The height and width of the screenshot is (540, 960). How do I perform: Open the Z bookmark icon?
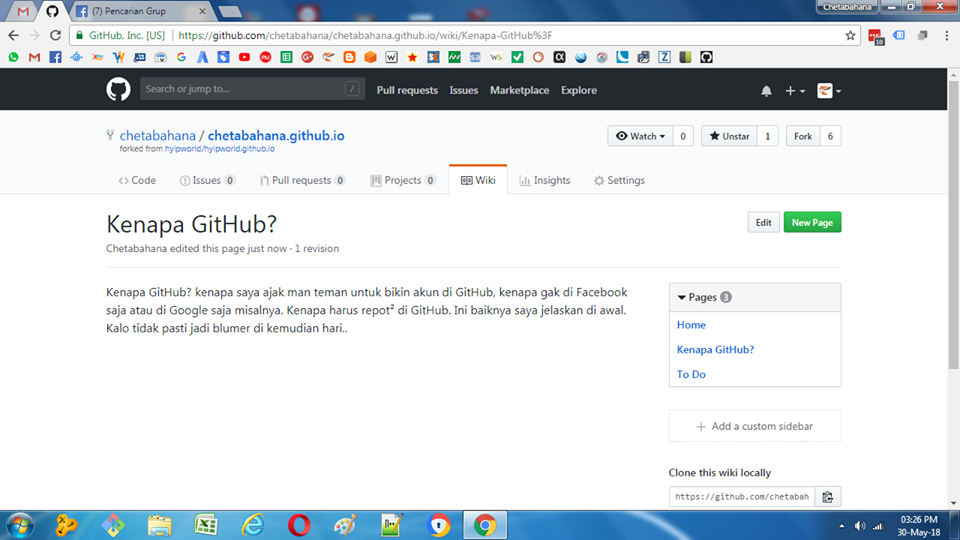coord(664,57)
